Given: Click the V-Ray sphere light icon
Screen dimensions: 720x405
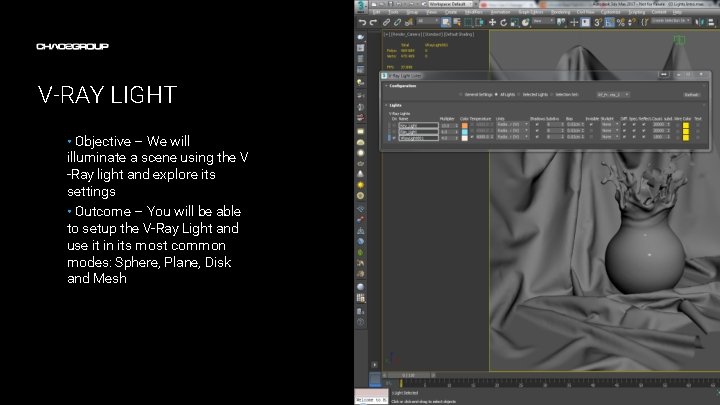Looking at the screenshot, I should 361,153.
